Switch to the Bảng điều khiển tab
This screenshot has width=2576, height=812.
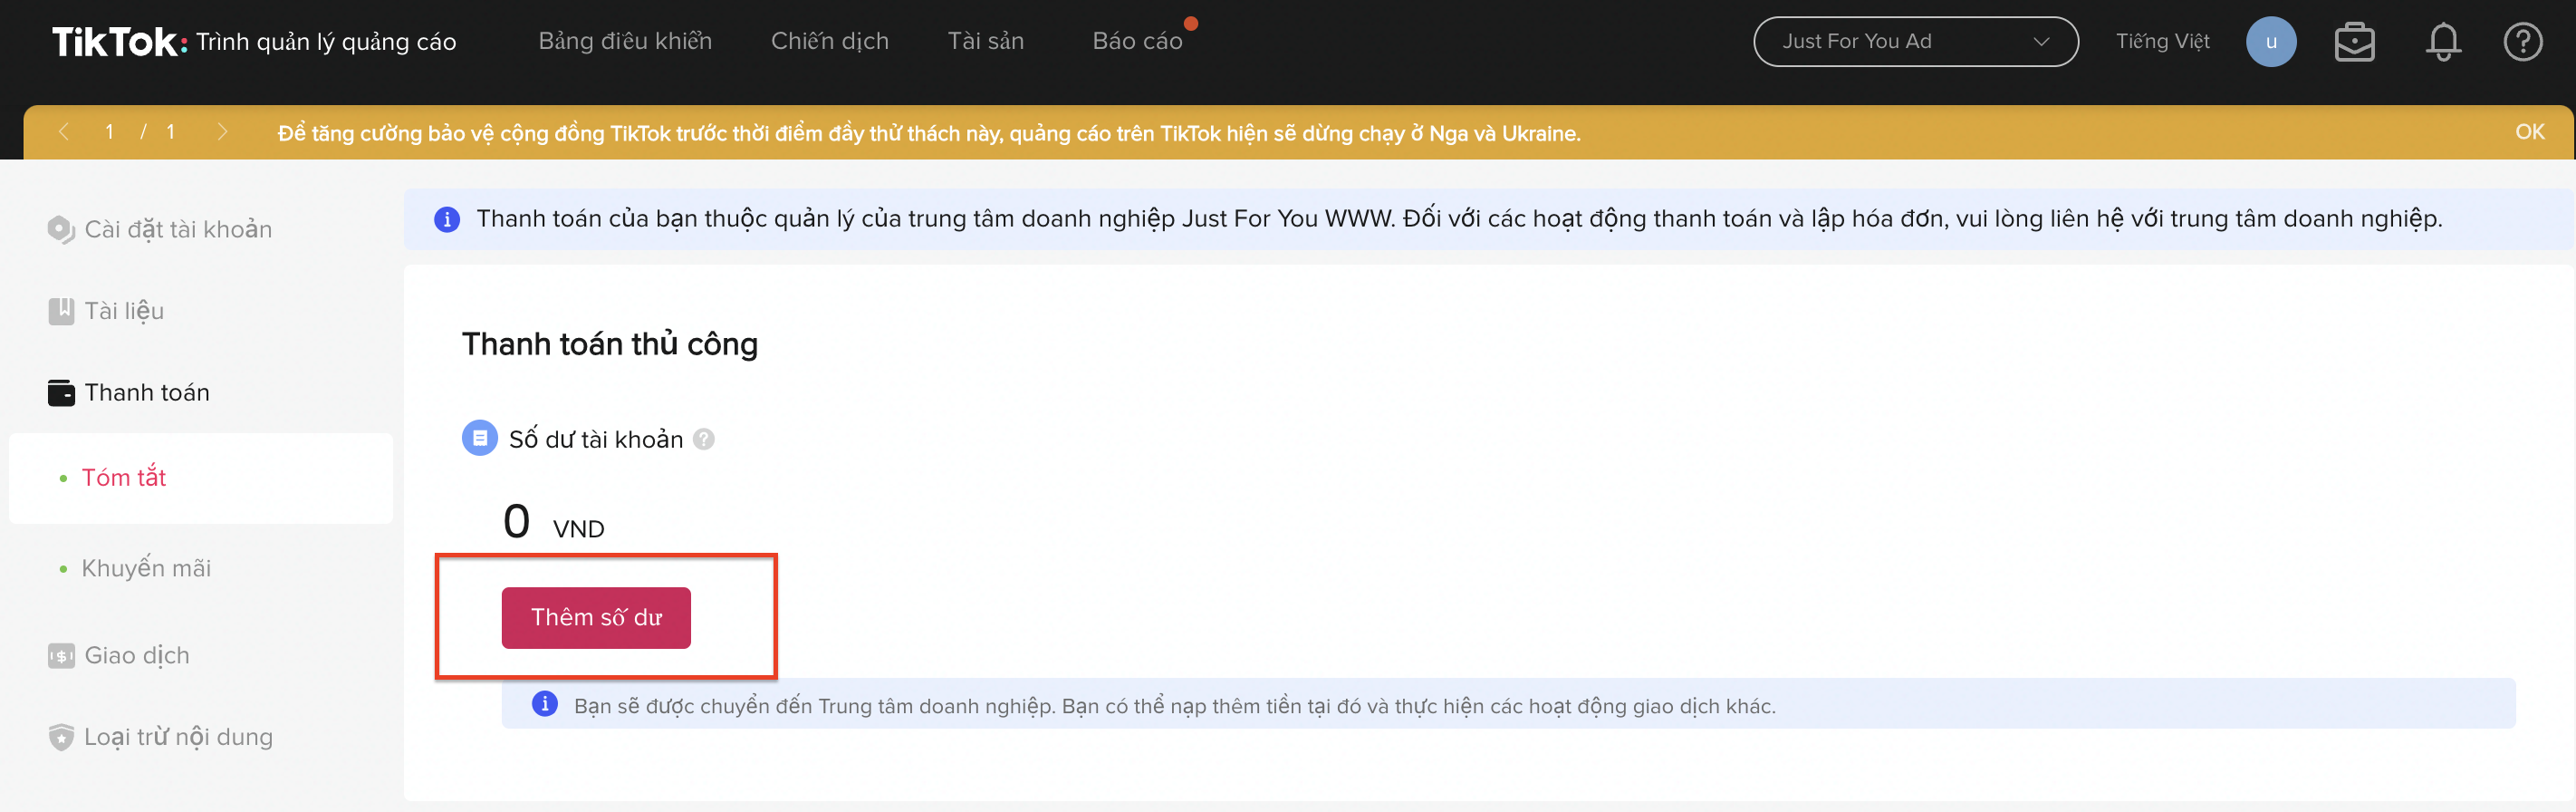coord(625,42)
